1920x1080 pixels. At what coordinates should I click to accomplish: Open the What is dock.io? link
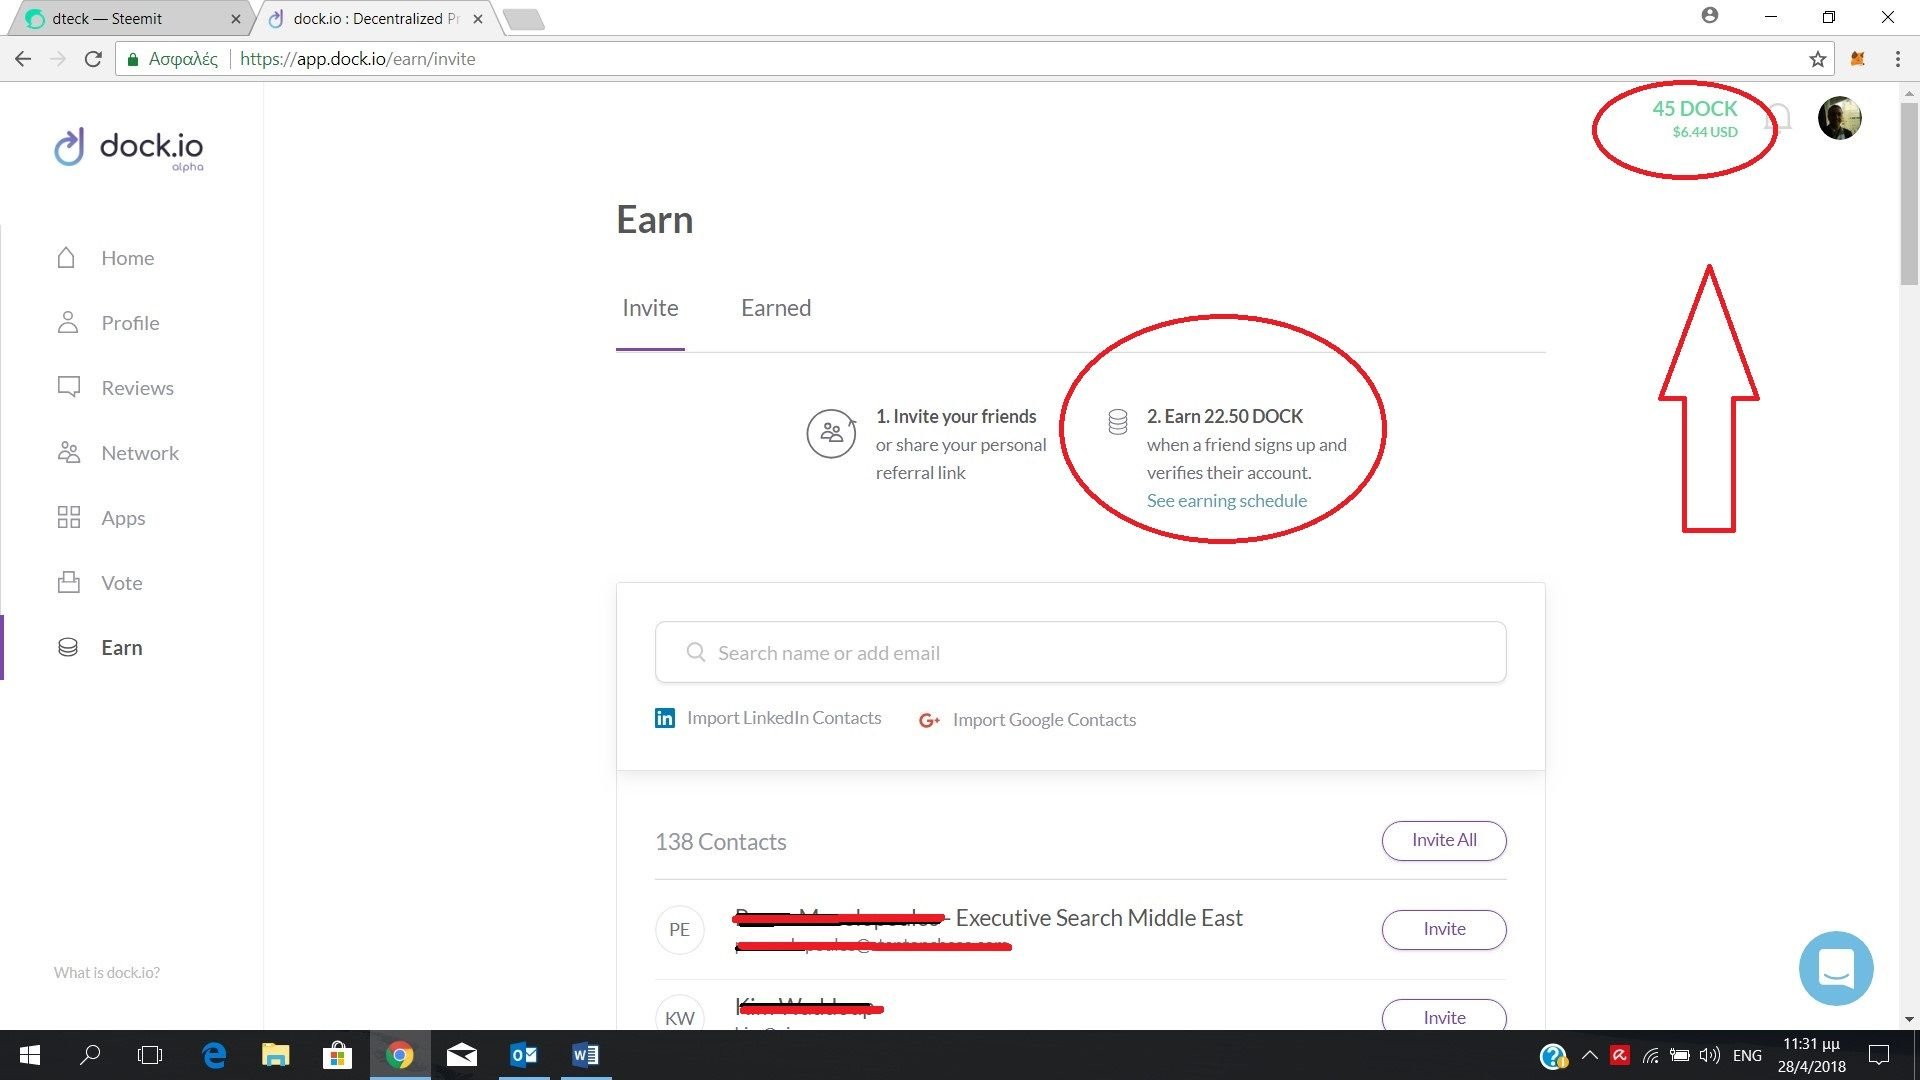coord(107,972)
